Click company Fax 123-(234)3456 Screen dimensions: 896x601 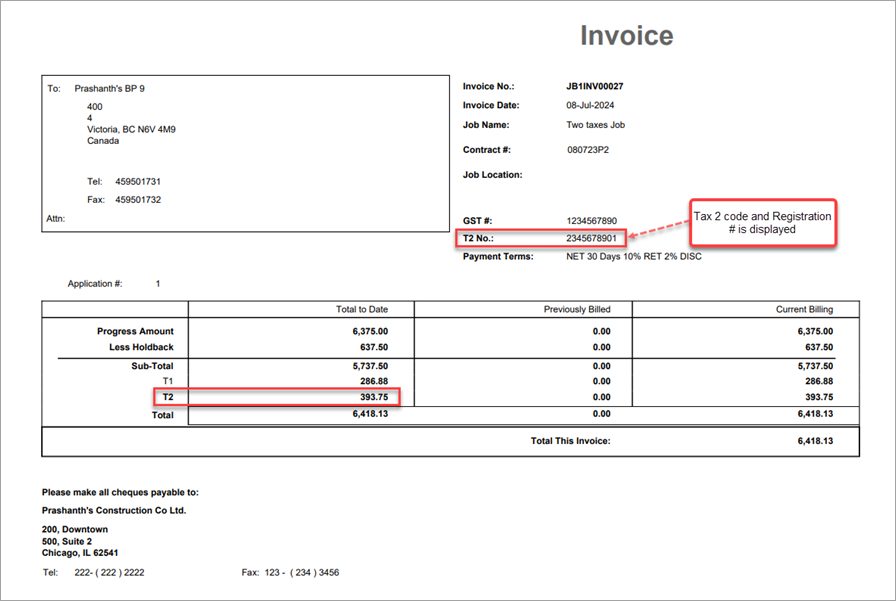[302, 572]
